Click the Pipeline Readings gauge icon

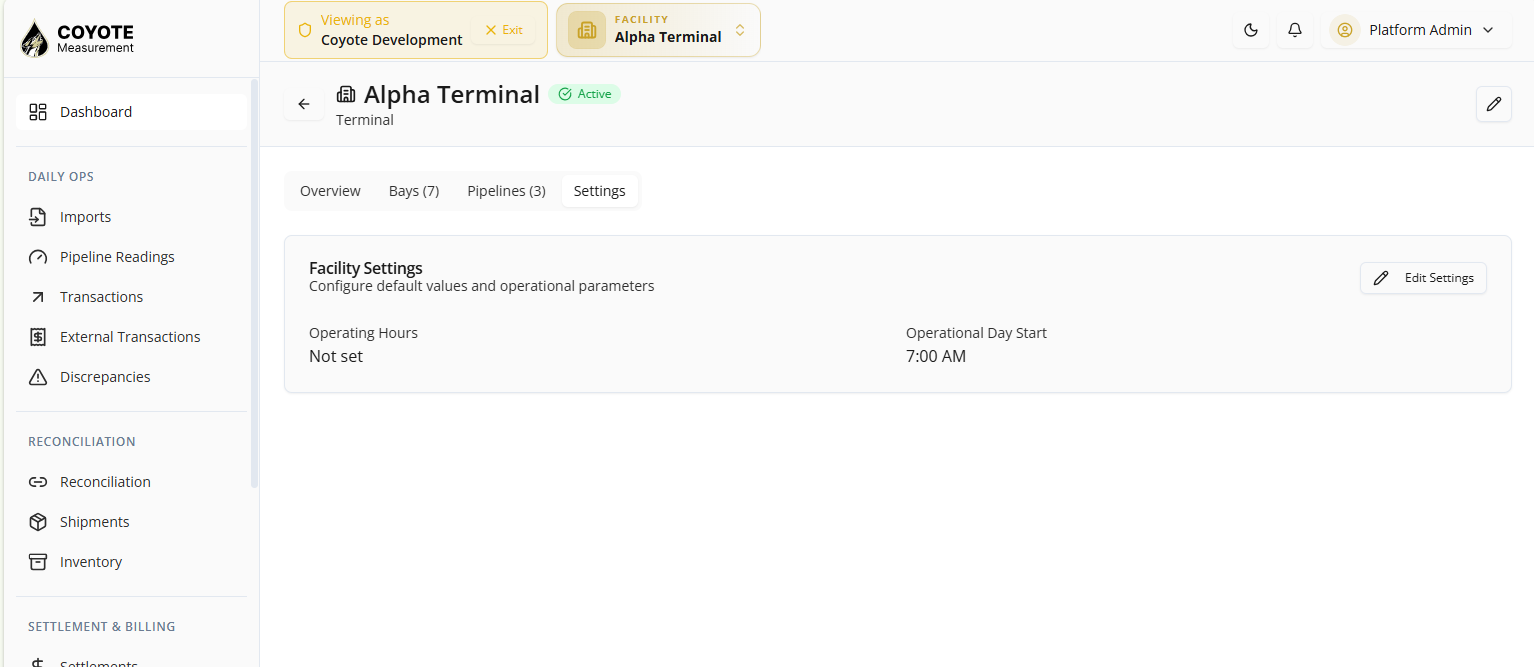[38, 257]
